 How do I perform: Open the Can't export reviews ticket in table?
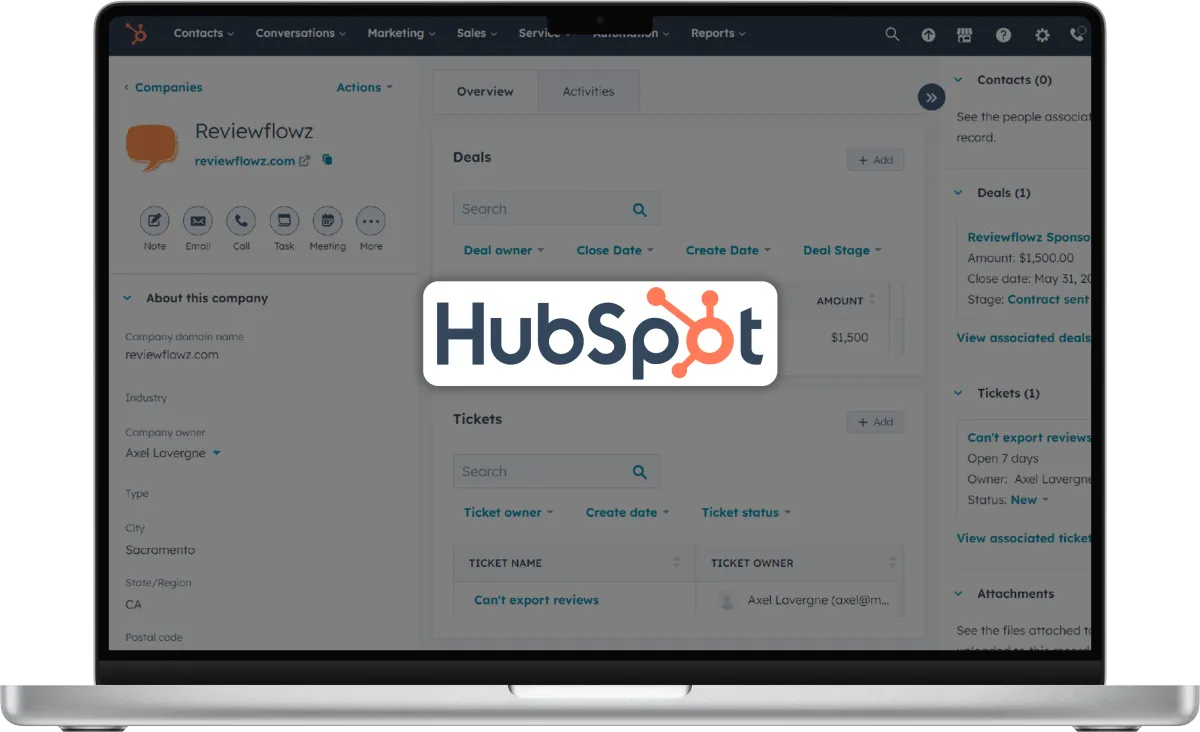pos(536,601)
